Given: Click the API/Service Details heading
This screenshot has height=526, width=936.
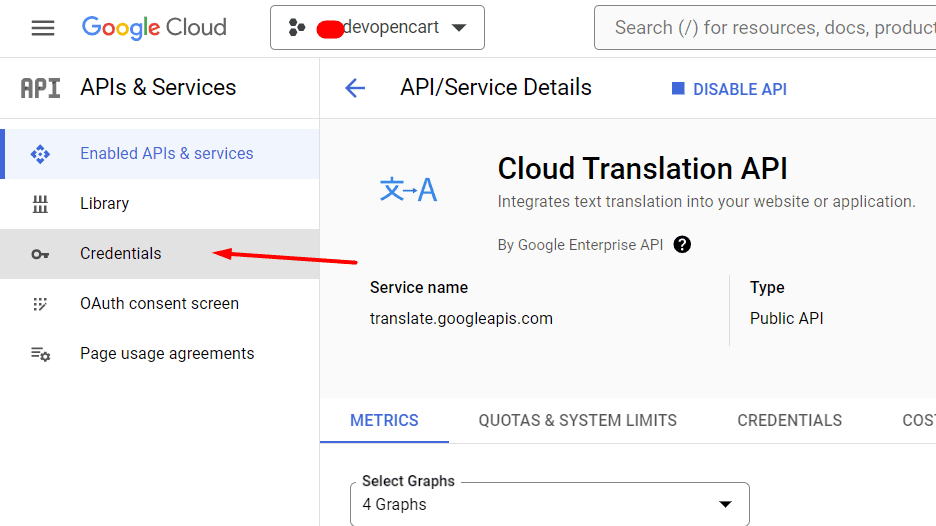Looking at the screenshot, I should pyautogui.click(x=496, y=88).
